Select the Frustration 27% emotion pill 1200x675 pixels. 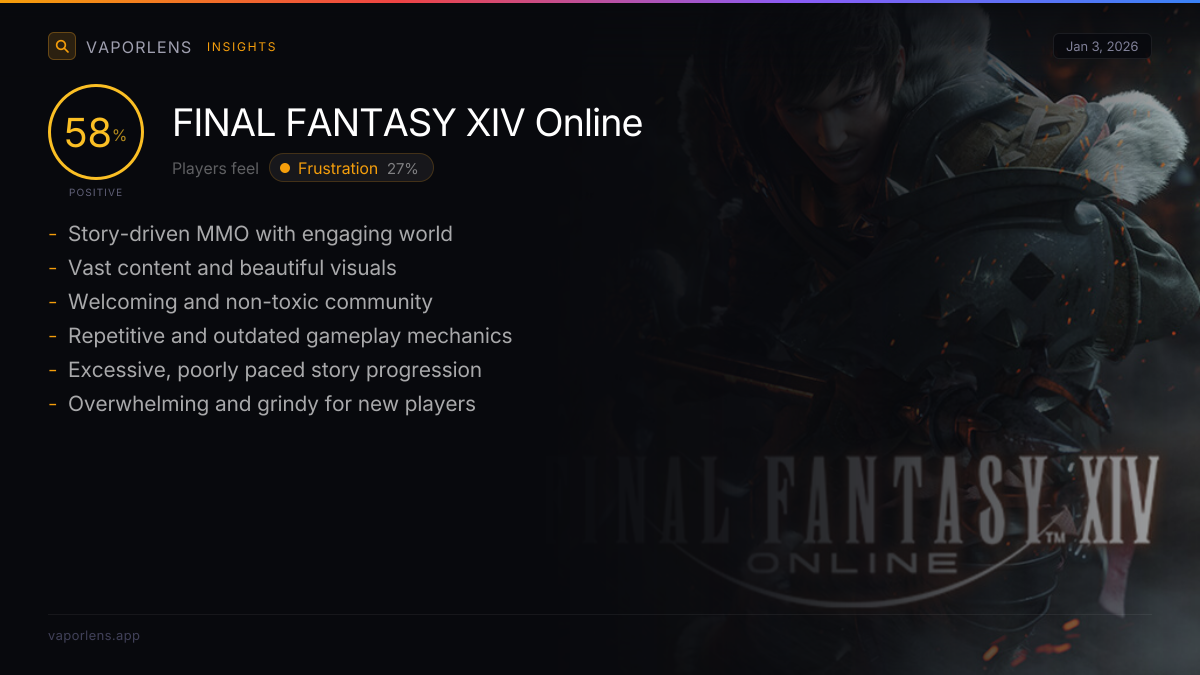pos(351,168)
